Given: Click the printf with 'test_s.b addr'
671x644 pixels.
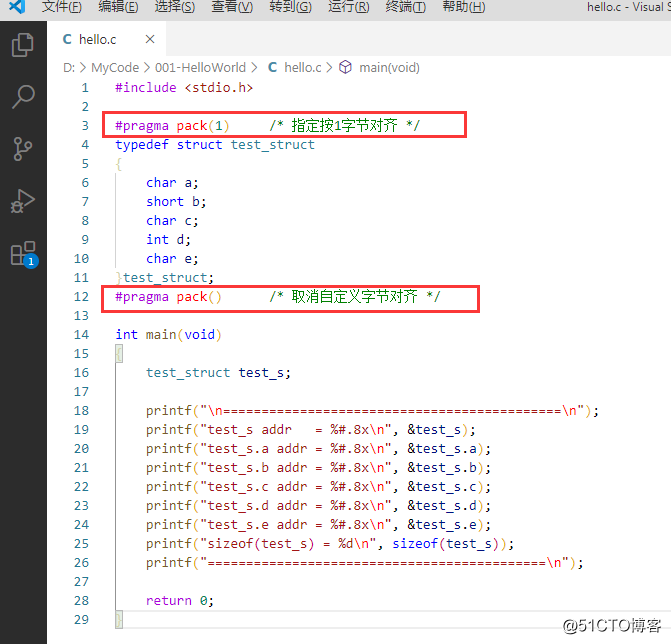Looking at the screenshot, I should coord(318,468).
